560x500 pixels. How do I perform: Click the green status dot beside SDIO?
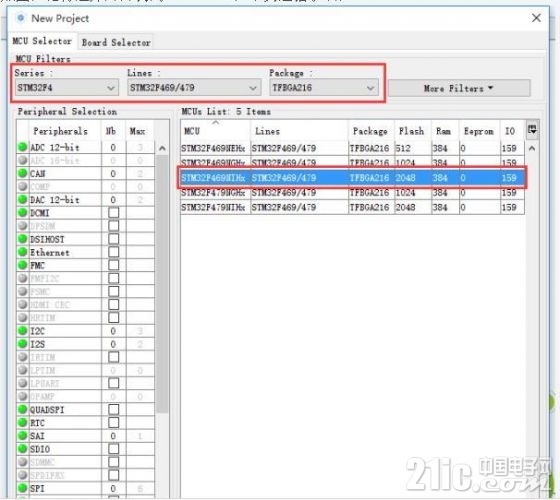point(22,449)
